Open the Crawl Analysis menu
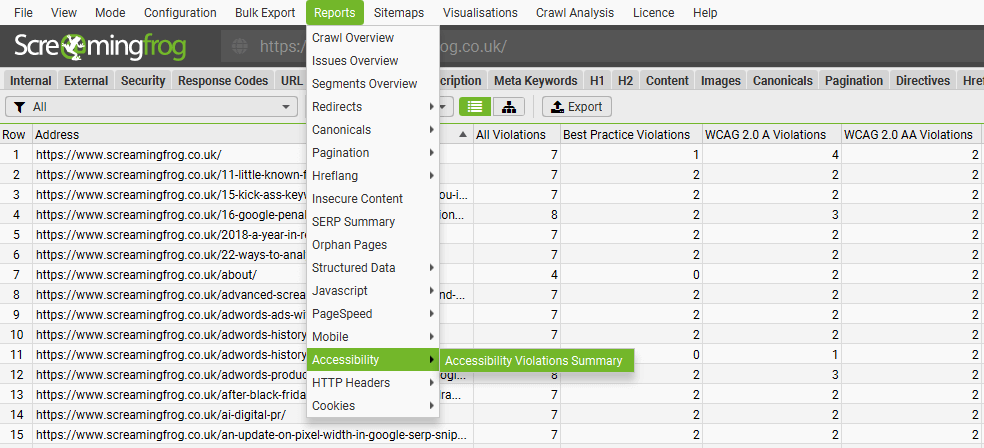Viewport: 984px width, 448px height. pyautogui.click(x=575, y=13)
